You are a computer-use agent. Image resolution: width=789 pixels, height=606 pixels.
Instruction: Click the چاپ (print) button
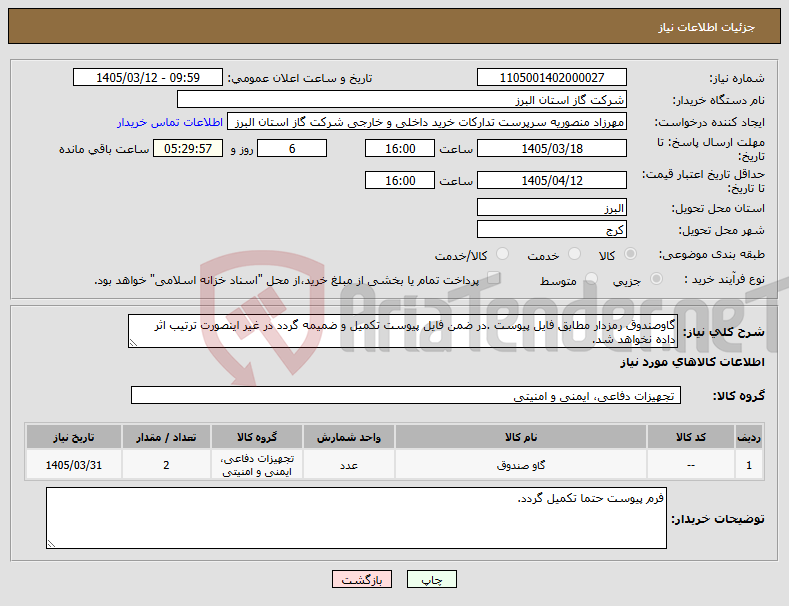432,579
